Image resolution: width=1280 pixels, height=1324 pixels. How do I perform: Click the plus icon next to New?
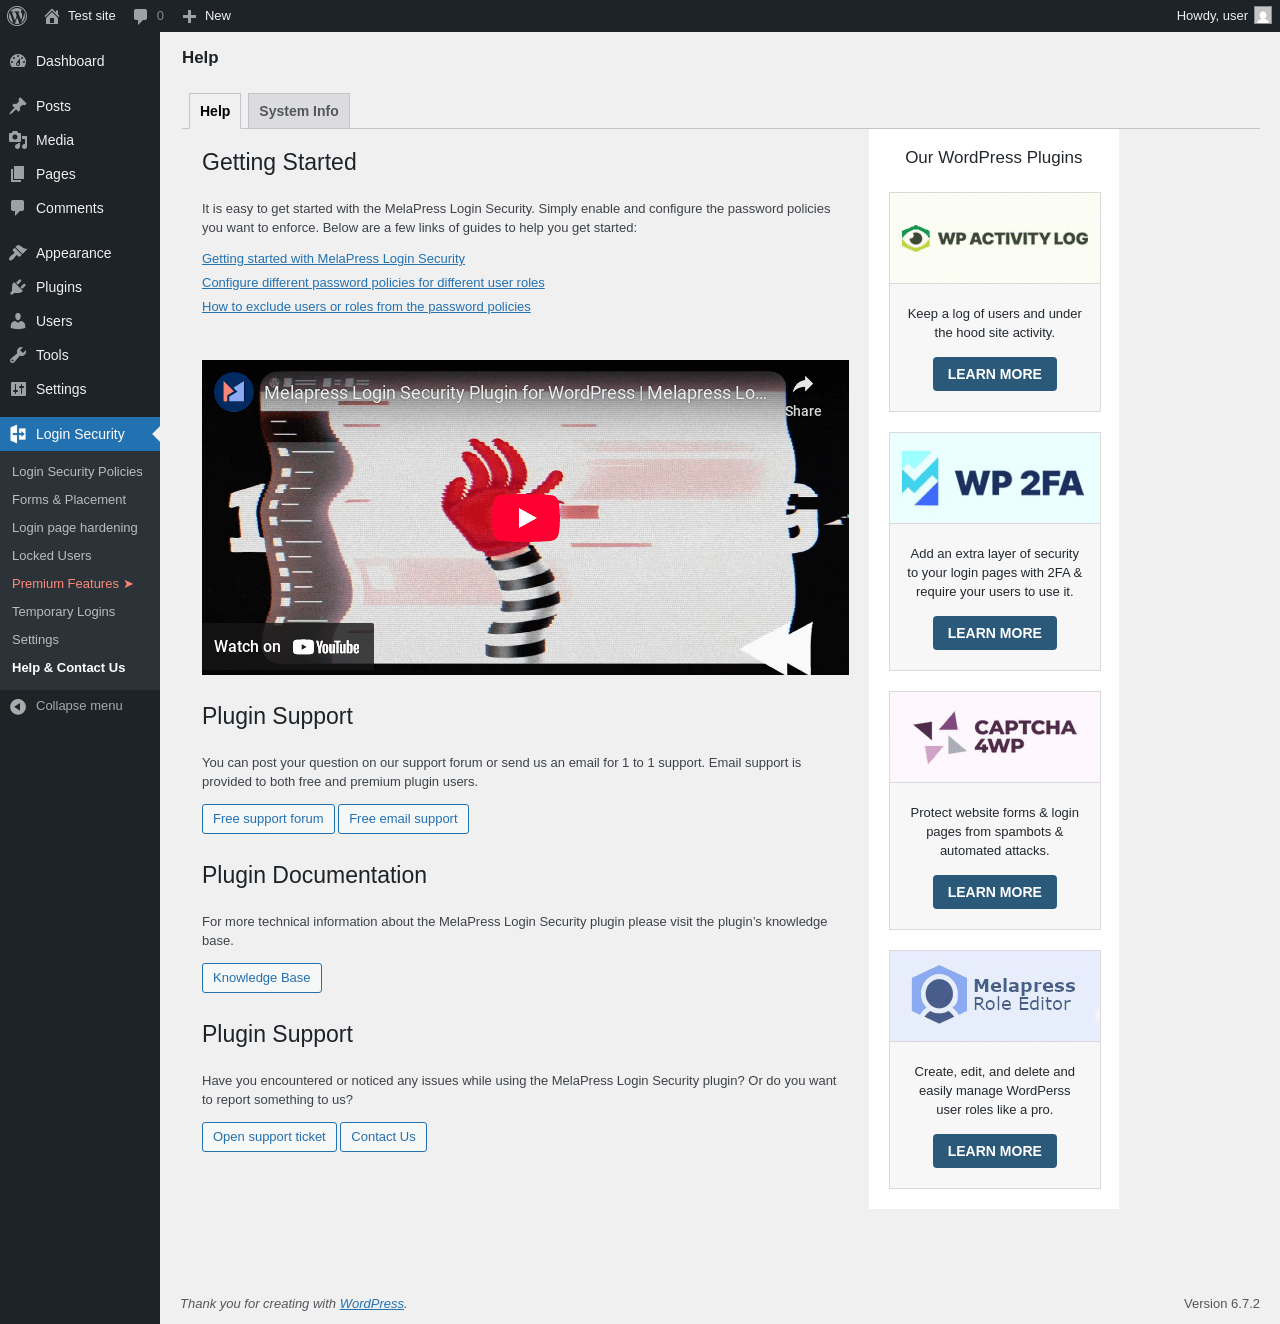189,16
